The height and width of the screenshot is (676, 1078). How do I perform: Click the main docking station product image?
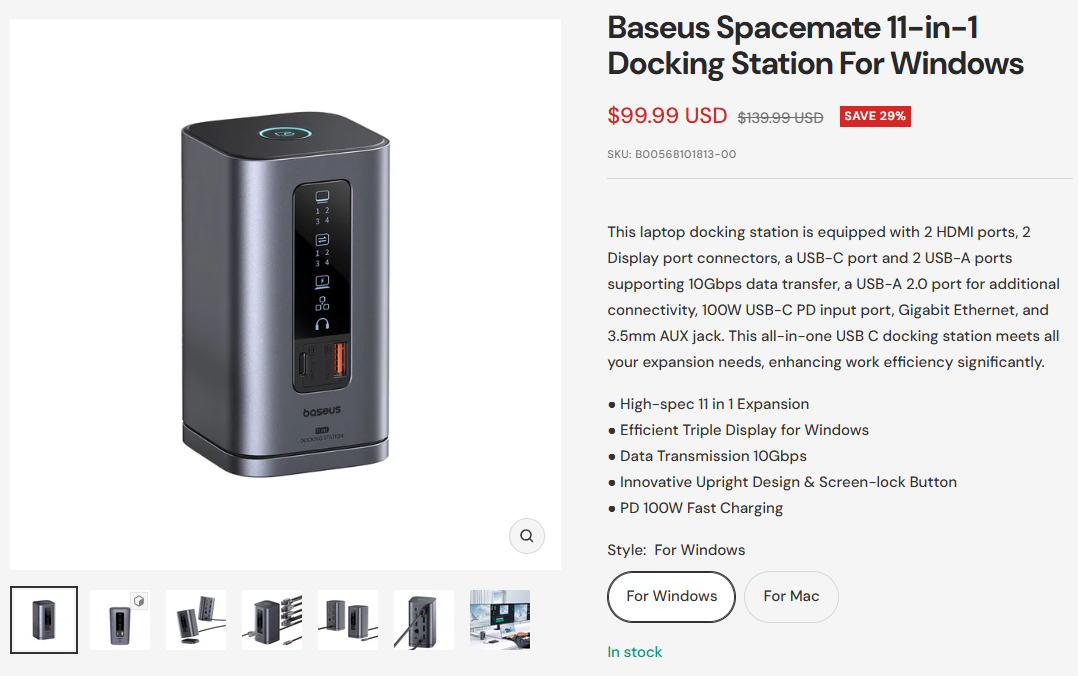pyautogui.click(x=285, y=295)
